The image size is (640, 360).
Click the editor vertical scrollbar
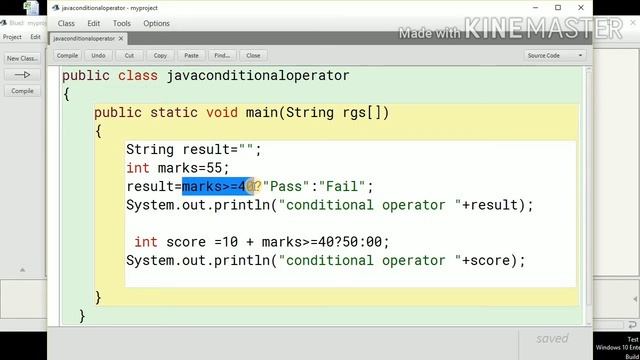pyautogui.click(x=589, y=188)
